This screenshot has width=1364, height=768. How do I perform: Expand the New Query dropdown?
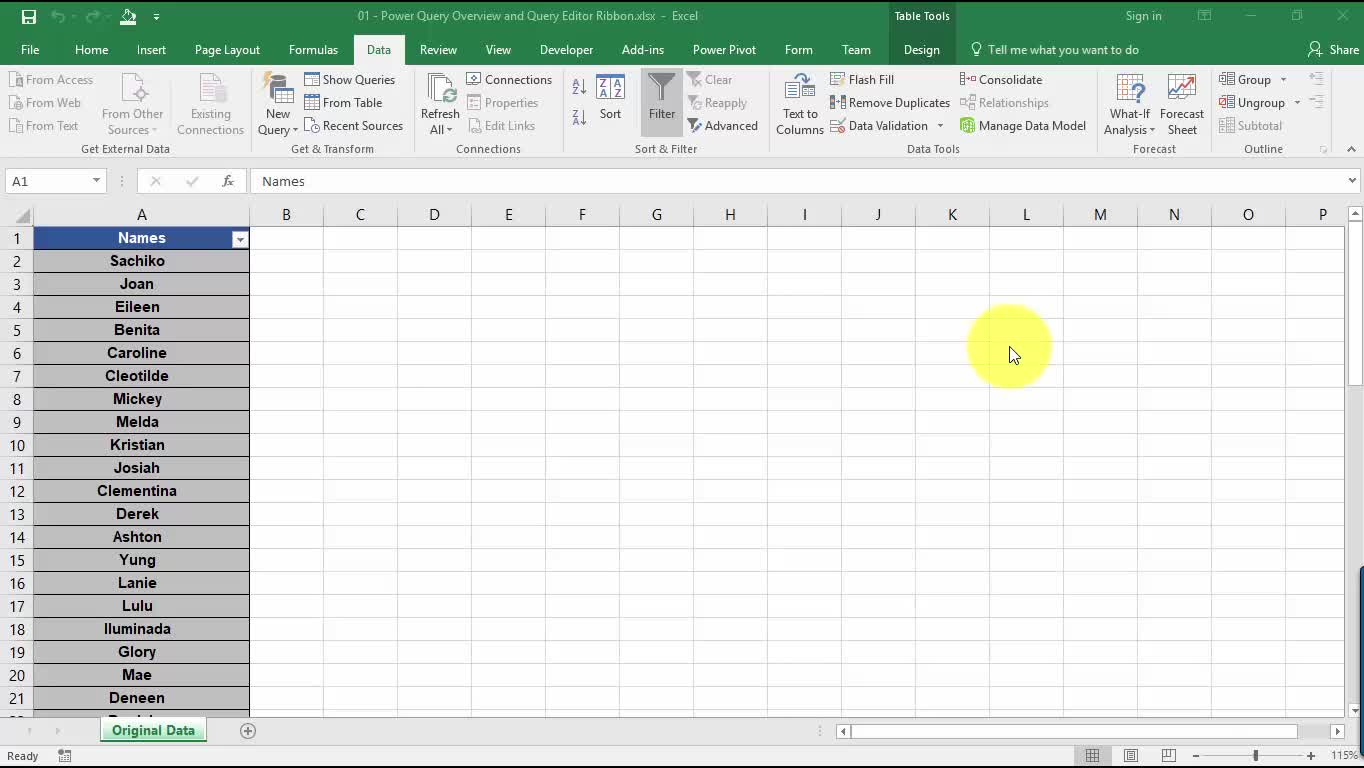pos(278,129)
